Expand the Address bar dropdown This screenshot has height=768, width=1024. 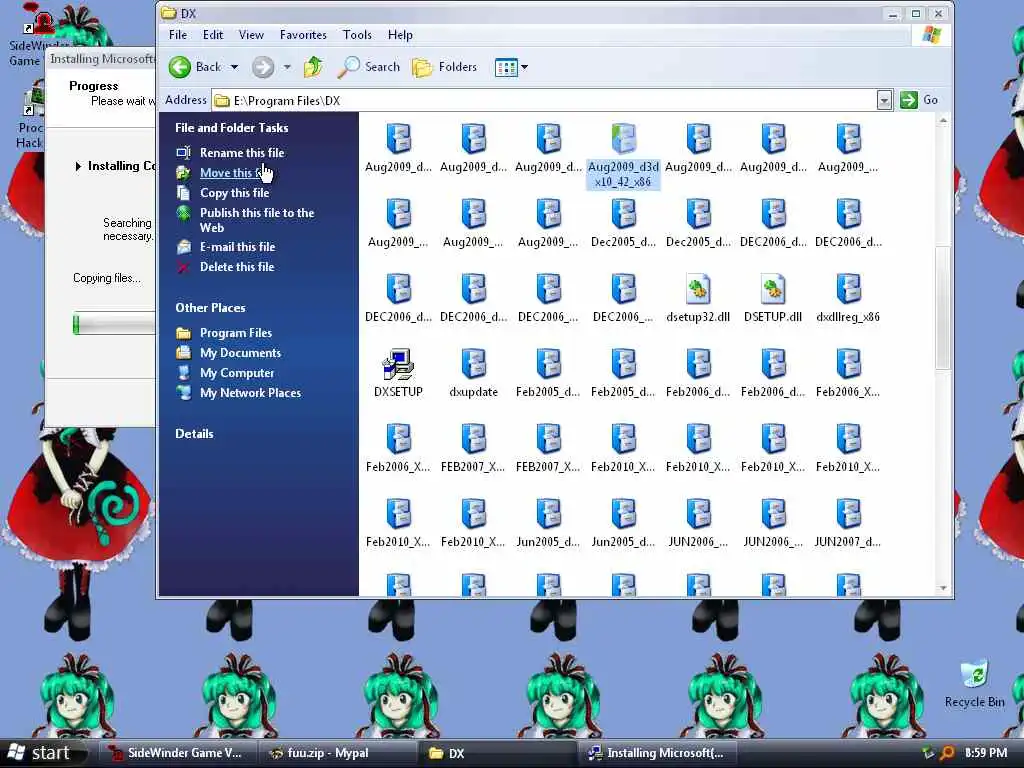click(x=884, y=100)
